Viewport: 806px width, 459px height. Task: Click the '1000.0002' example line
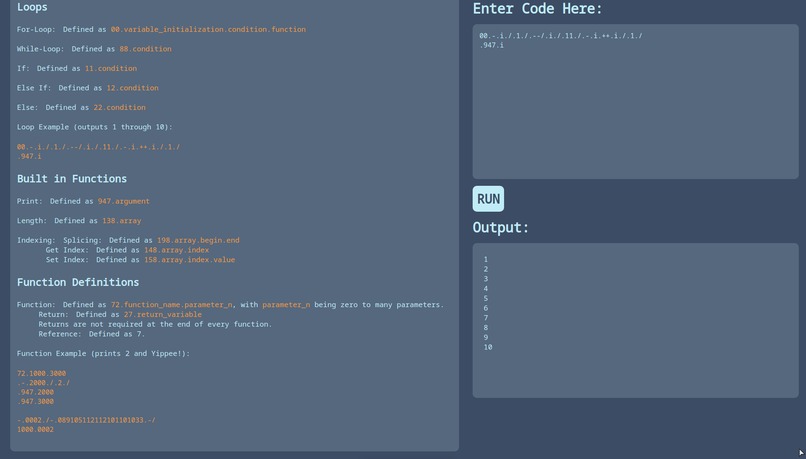(35, 429)
